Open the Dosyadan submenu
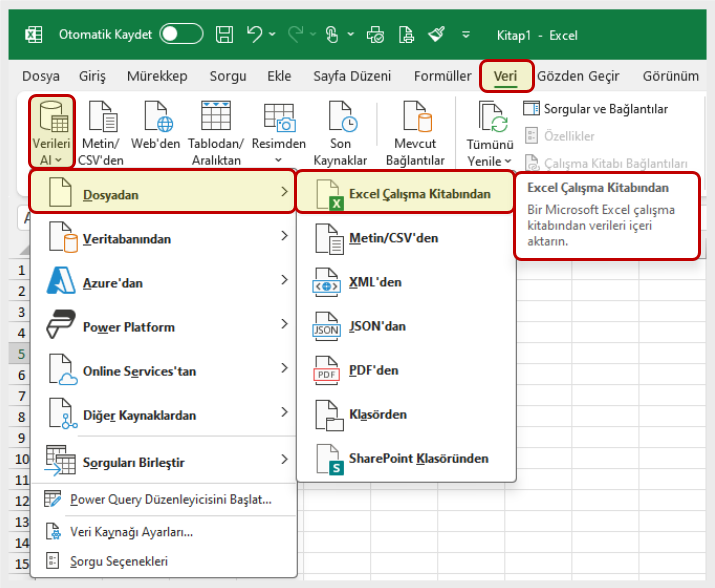Viewport: 715px width, 588px height. click(x=162, y=192)
